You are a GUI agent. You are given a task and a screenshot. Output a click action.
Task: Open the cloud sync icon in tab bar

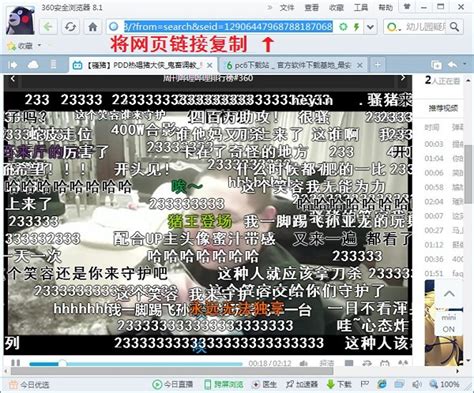(x=33, y=65)
